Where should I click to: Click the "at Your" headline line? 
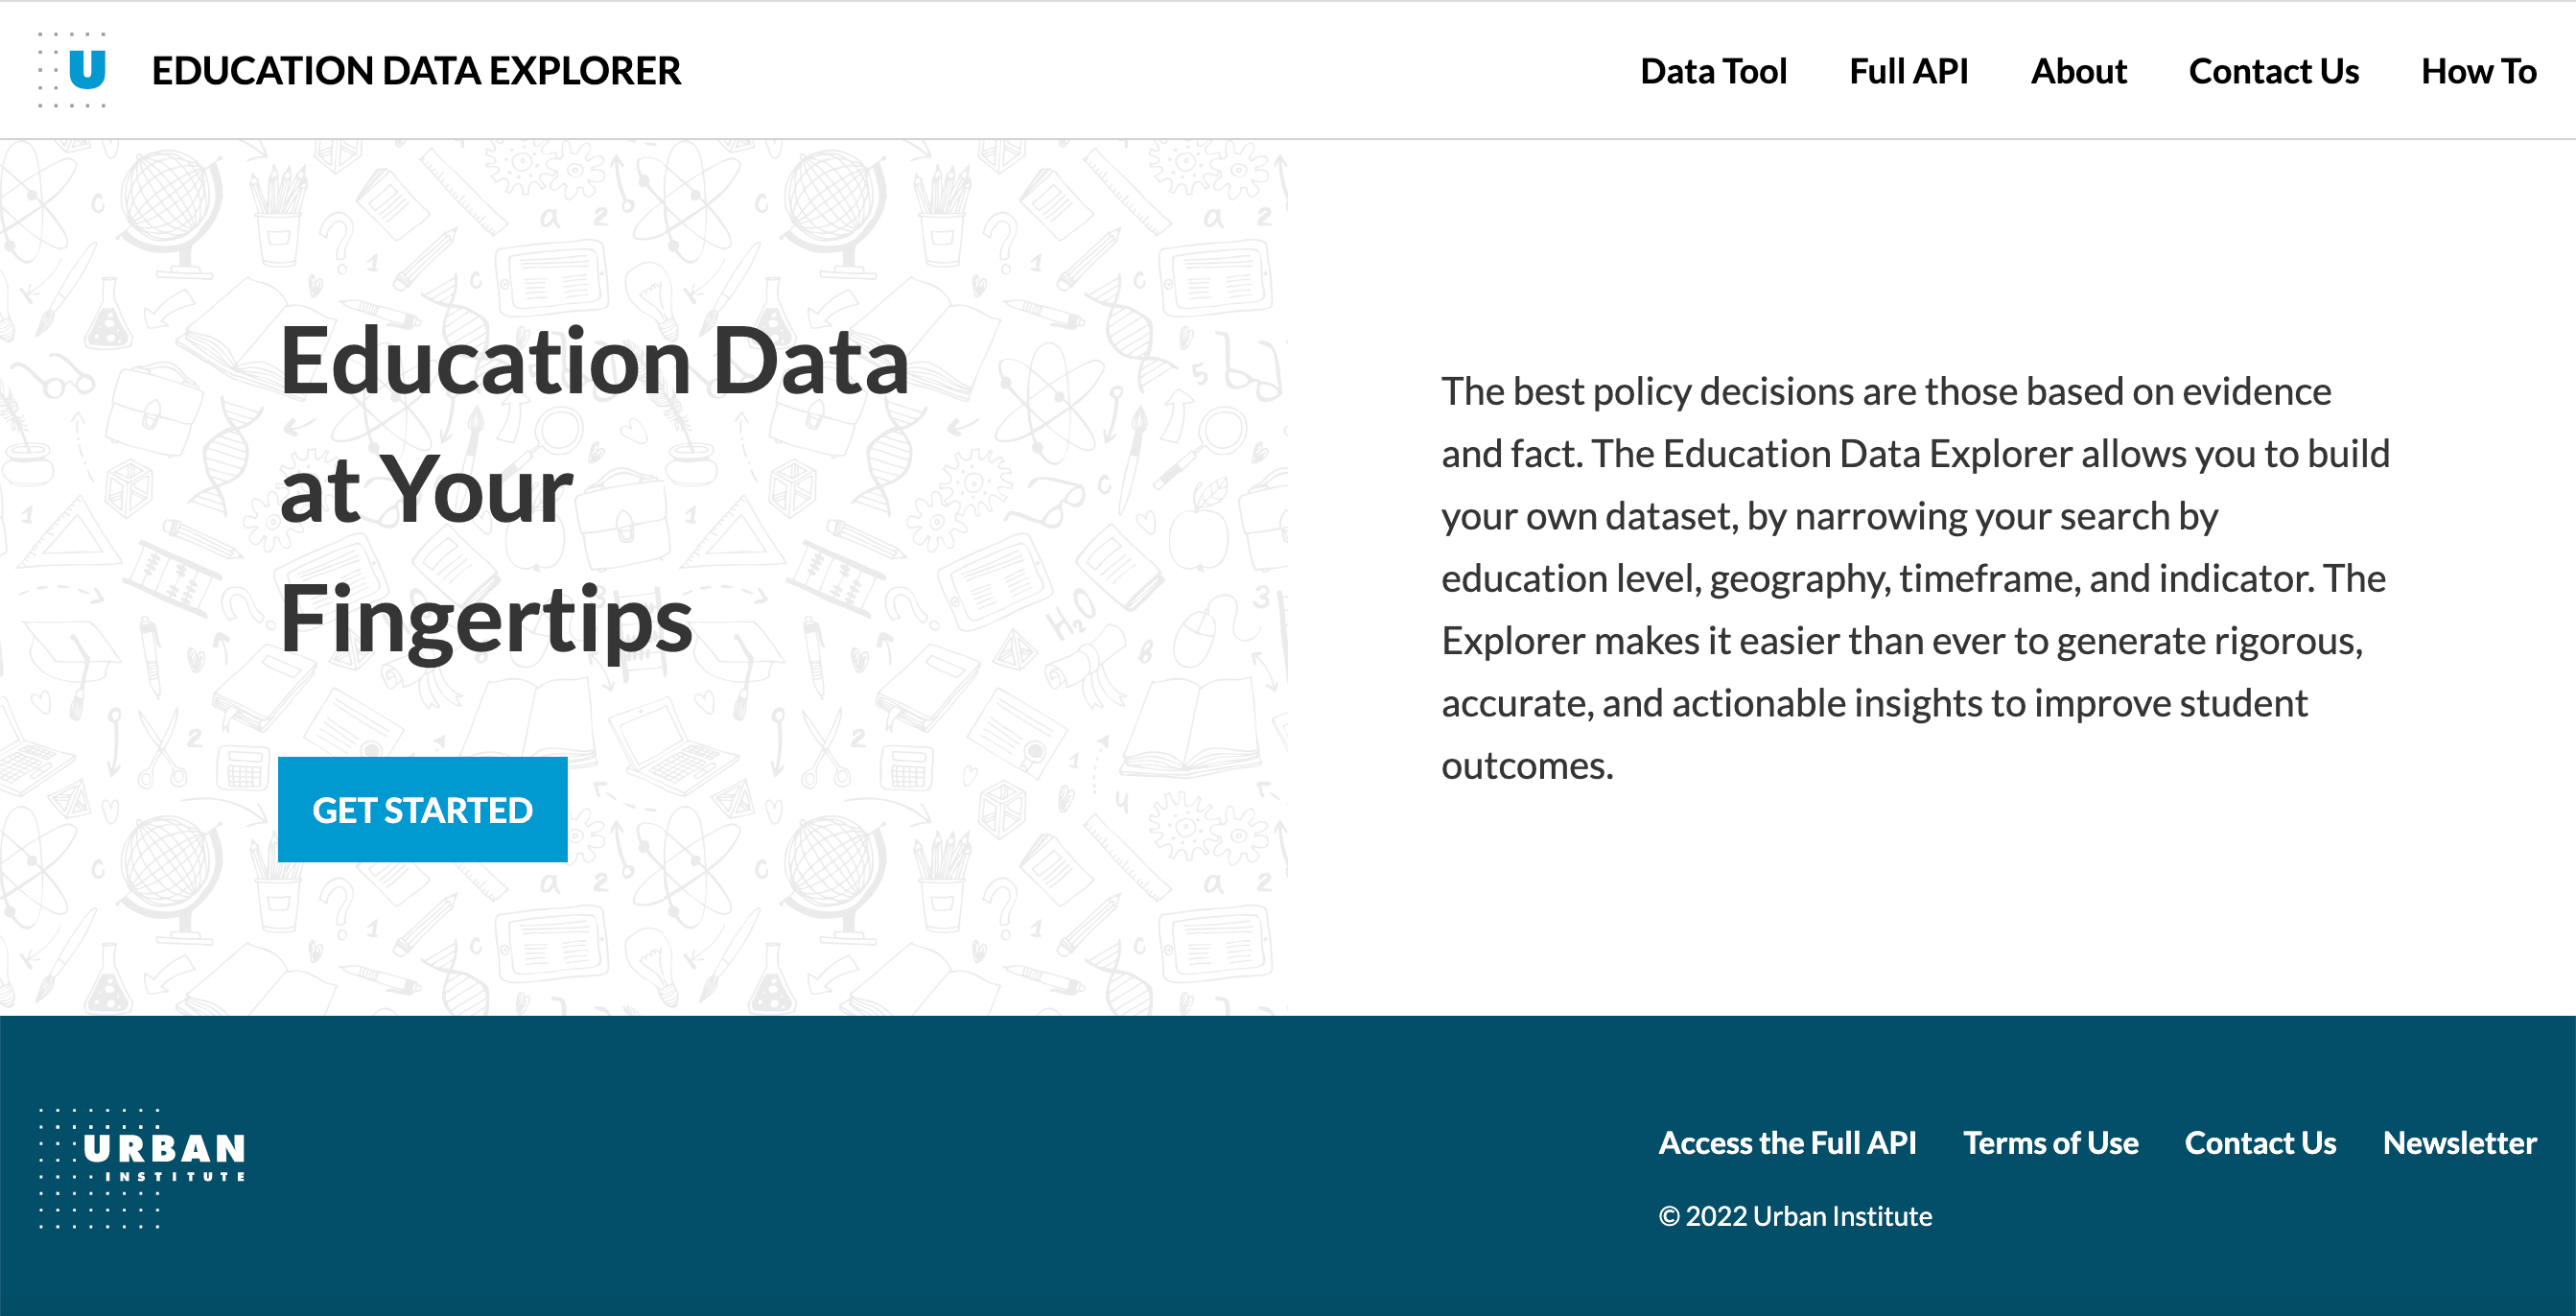(427, 490)
